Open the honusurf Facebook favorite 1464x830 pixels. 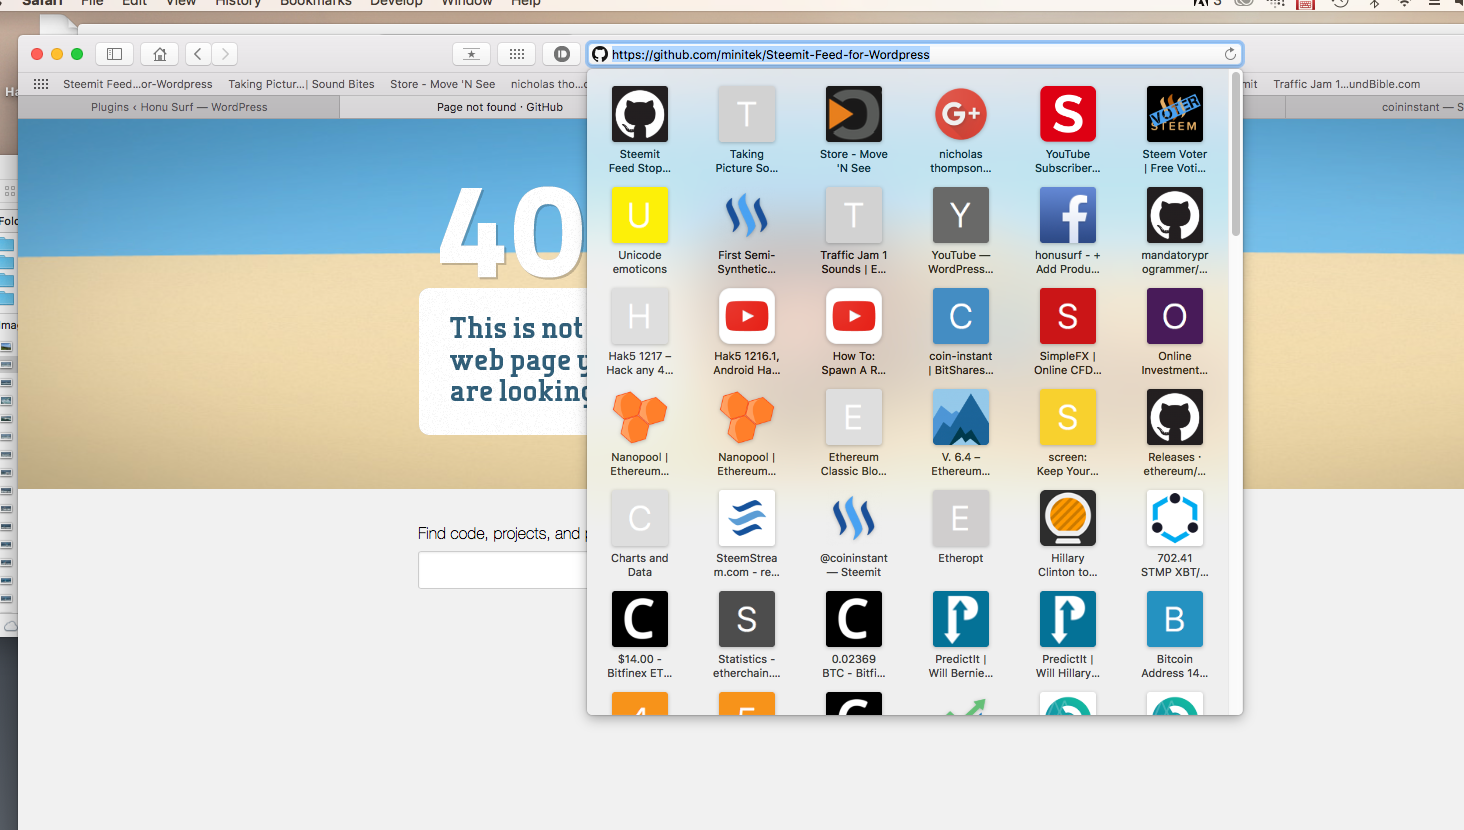[x=1068, y=215]
